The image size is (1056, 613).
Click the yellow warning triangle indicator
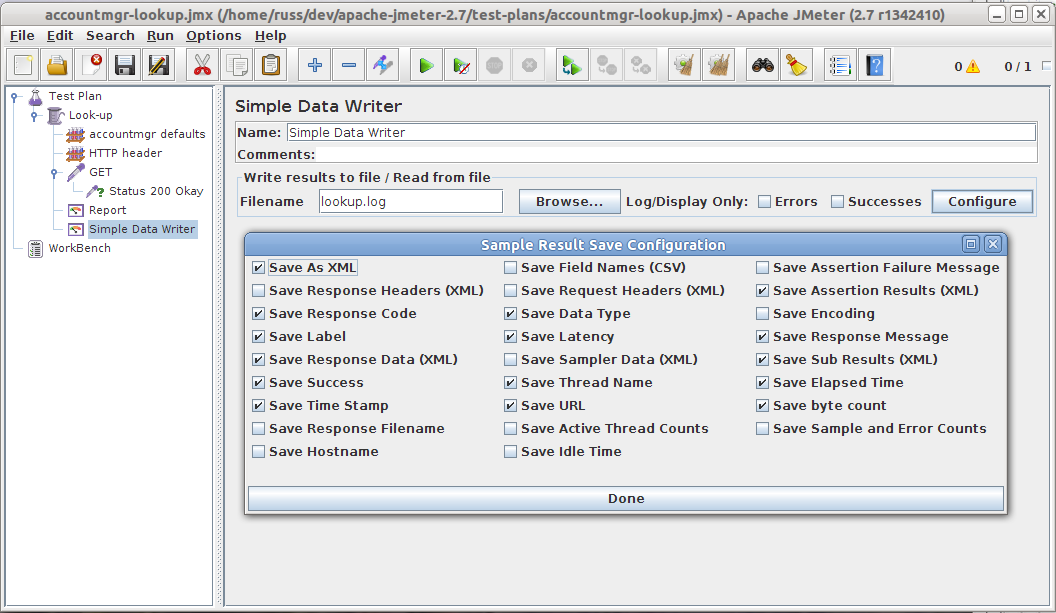(973, 66)
